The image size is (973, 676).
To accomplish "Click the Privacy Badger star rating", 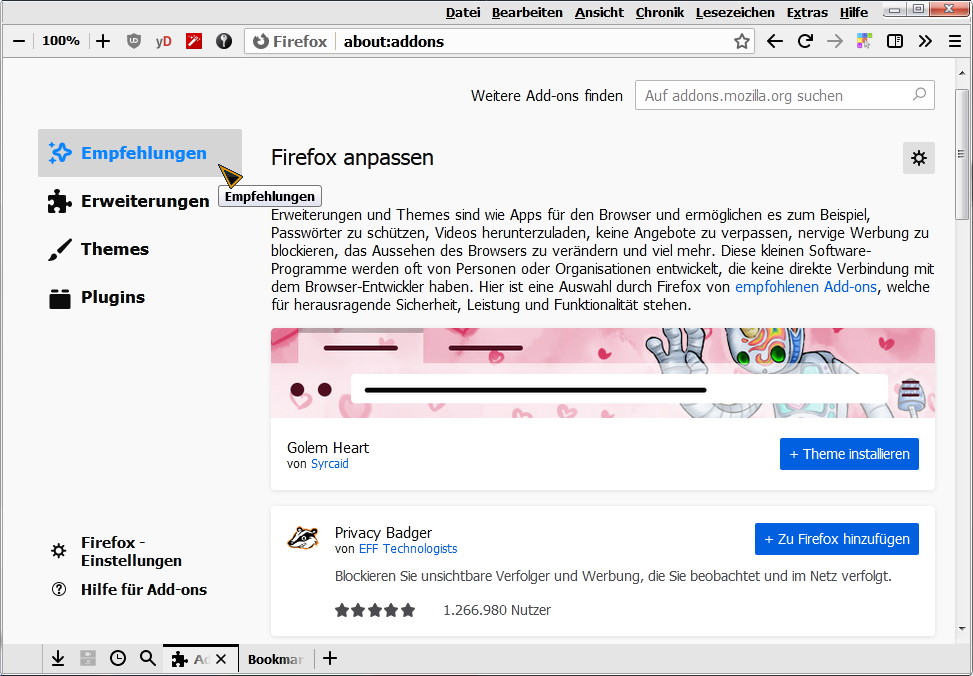I will click(x=375, y=610).
